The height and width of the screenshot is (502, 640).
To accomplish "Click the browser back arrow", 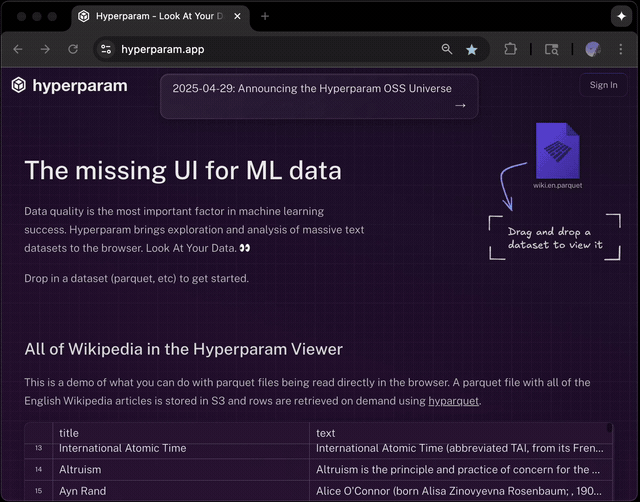I will click(18, 49).
